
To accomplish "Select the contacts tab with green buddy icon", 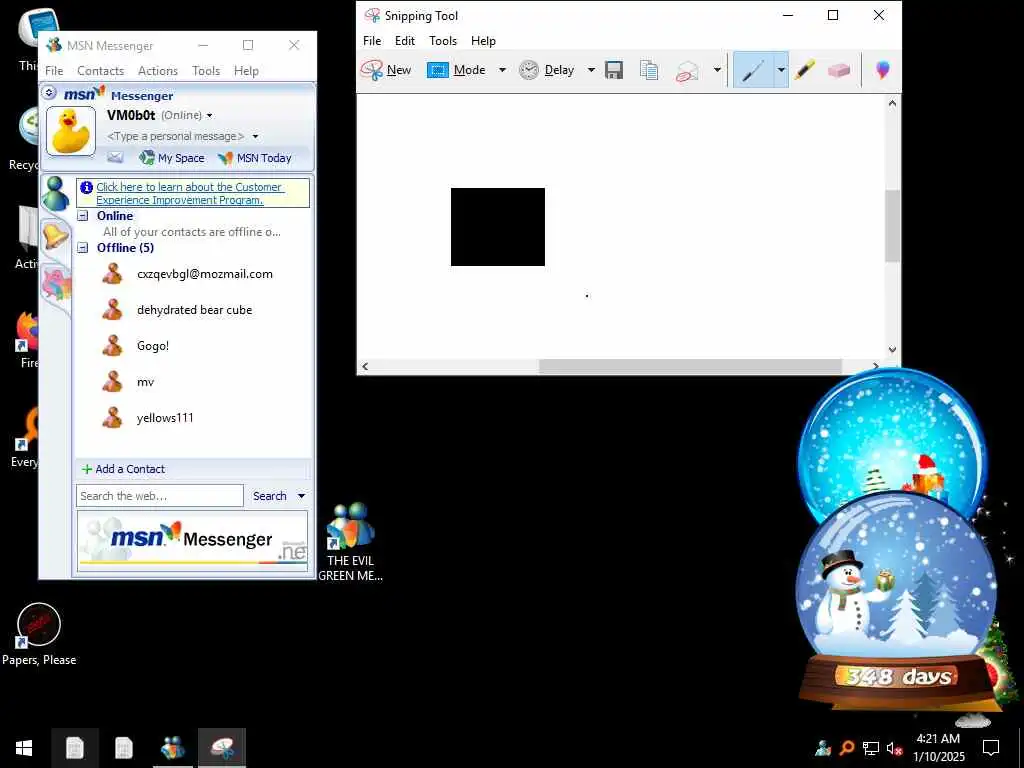I will pyautogui.click(x=56, y=193).
